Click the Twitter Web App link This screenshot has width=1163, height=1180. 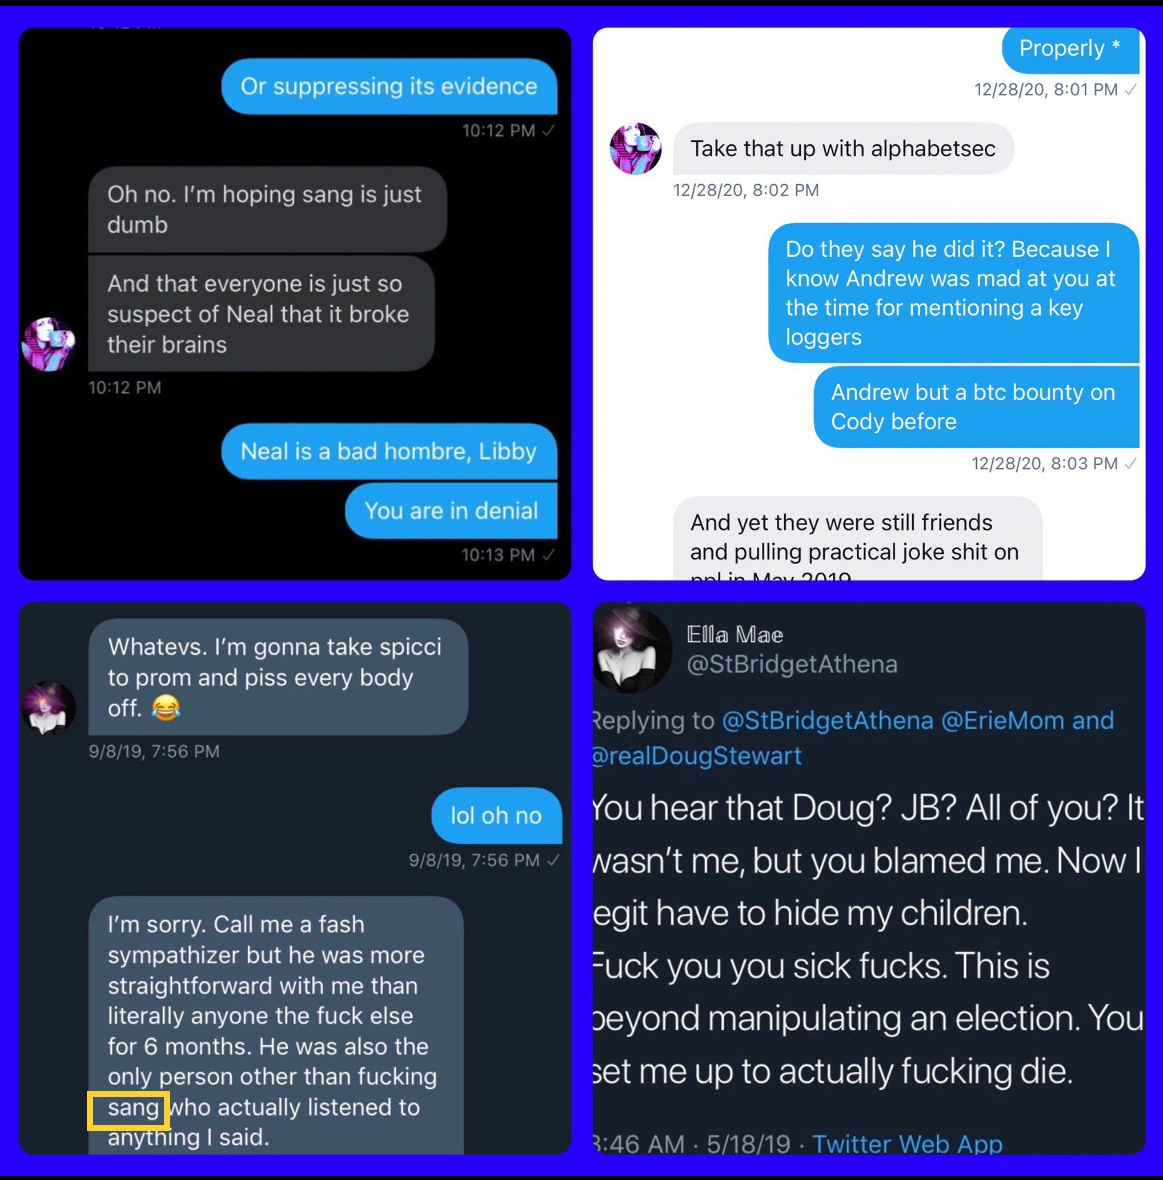tap(907, 1143)
